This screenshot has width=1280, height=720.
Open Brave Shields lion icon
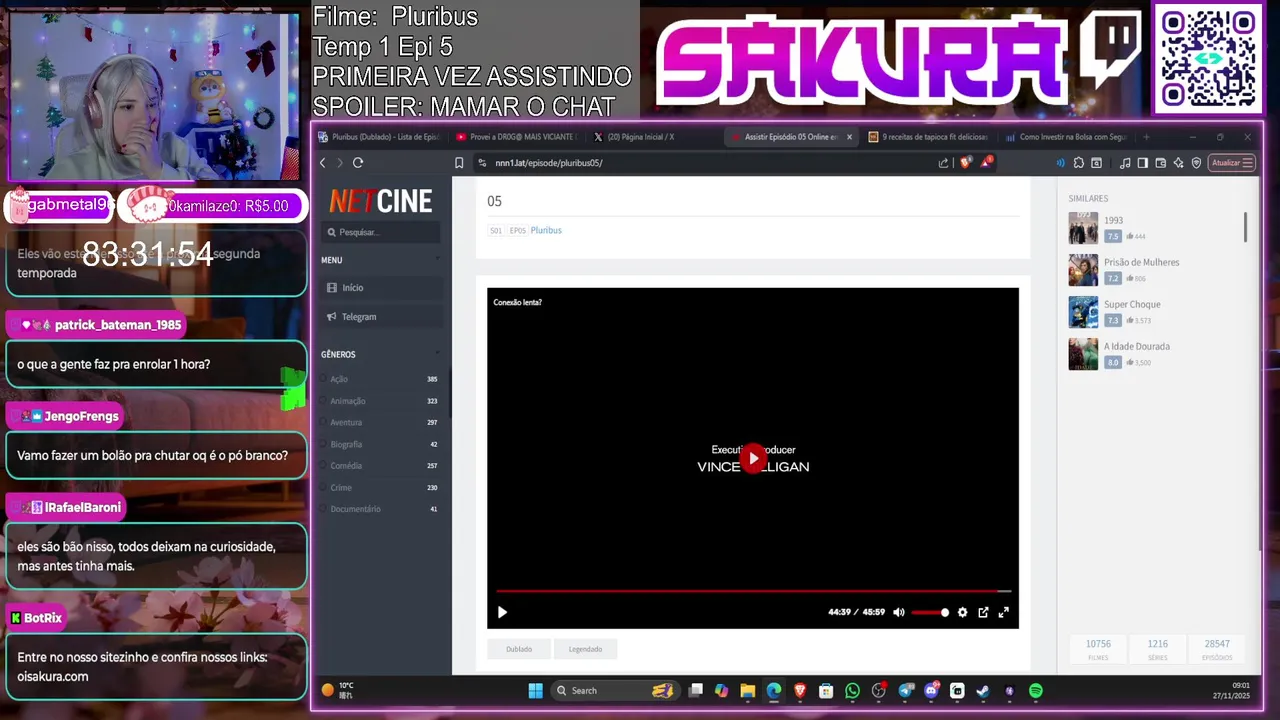click(965, 163)
